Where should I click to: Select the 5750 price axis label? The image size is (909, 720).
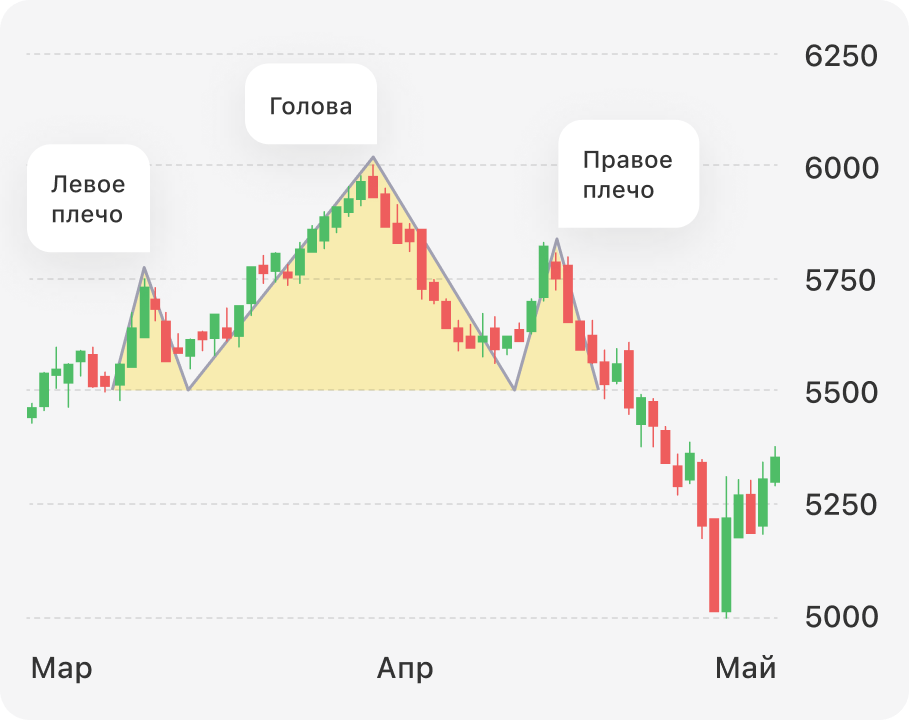point(840,281)
